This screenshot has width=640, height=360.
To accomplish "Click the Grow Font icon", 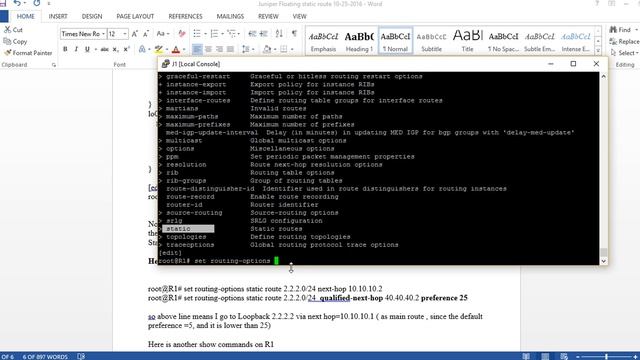I will (135, 34).
